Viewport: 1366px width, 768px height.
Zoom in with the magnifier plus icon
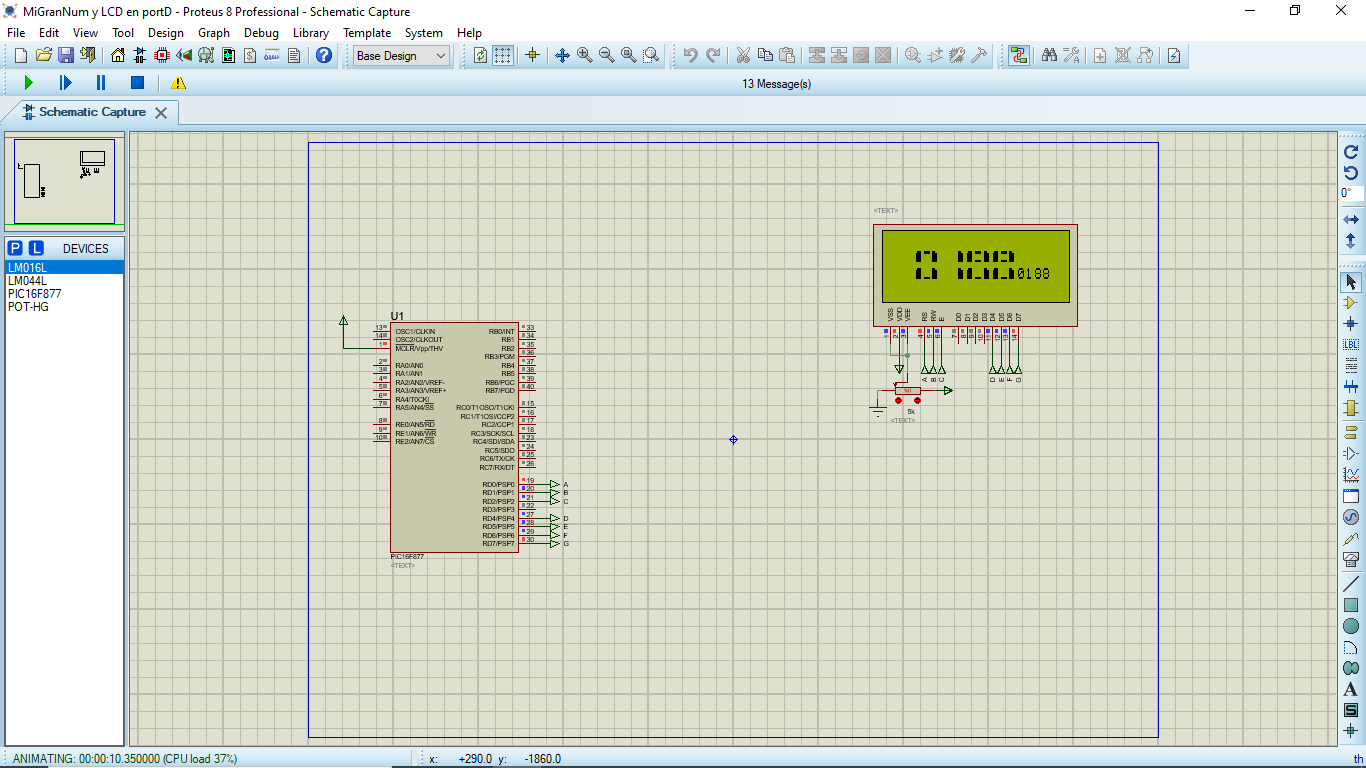584,56
